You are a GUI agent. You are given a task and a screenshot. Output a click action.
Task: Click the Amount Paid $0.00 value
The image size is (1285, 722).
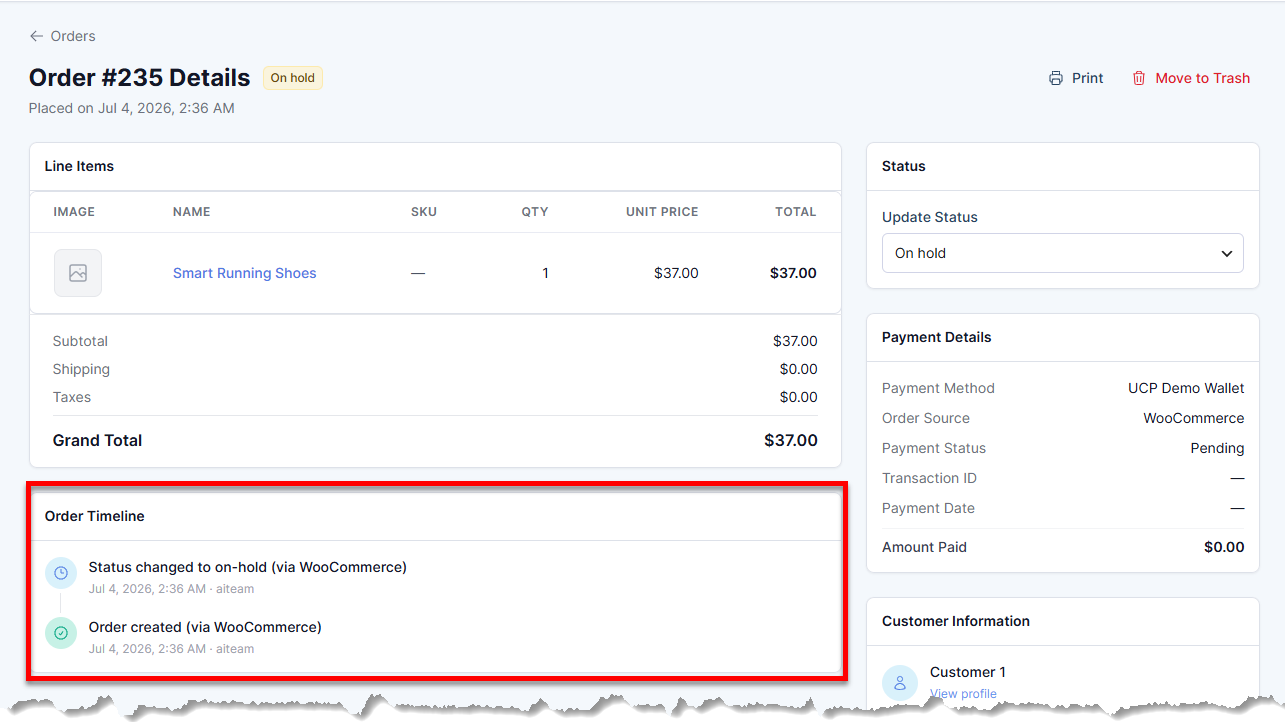point(1224,547)
